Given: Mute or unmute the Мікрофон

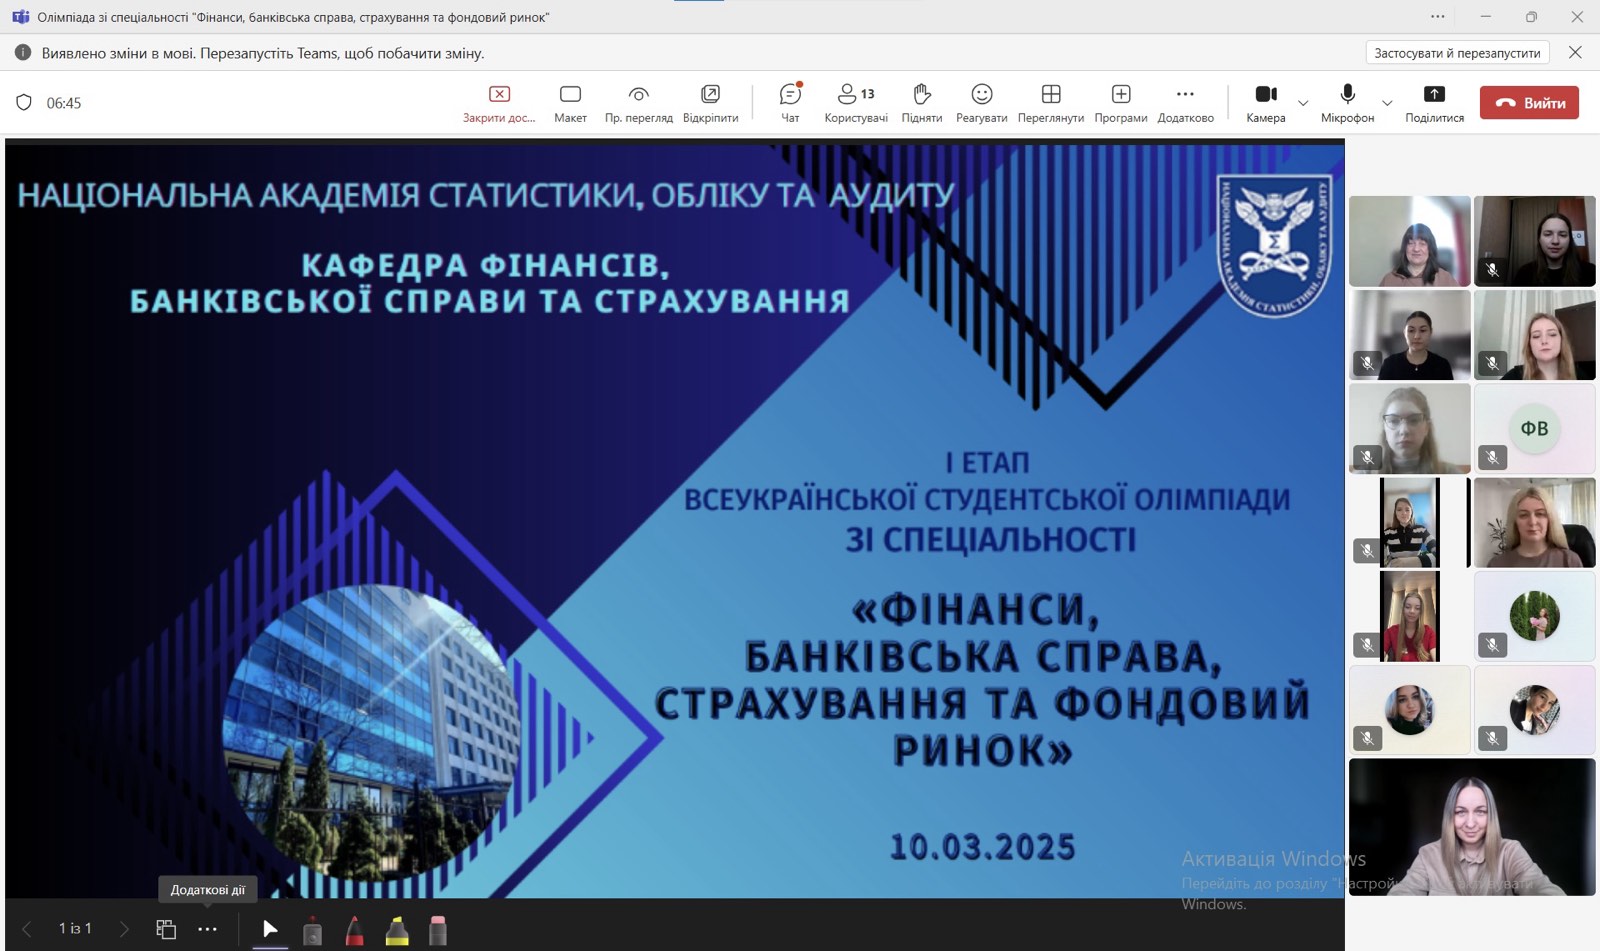Looking at the screenshot, I should 1347,102.
